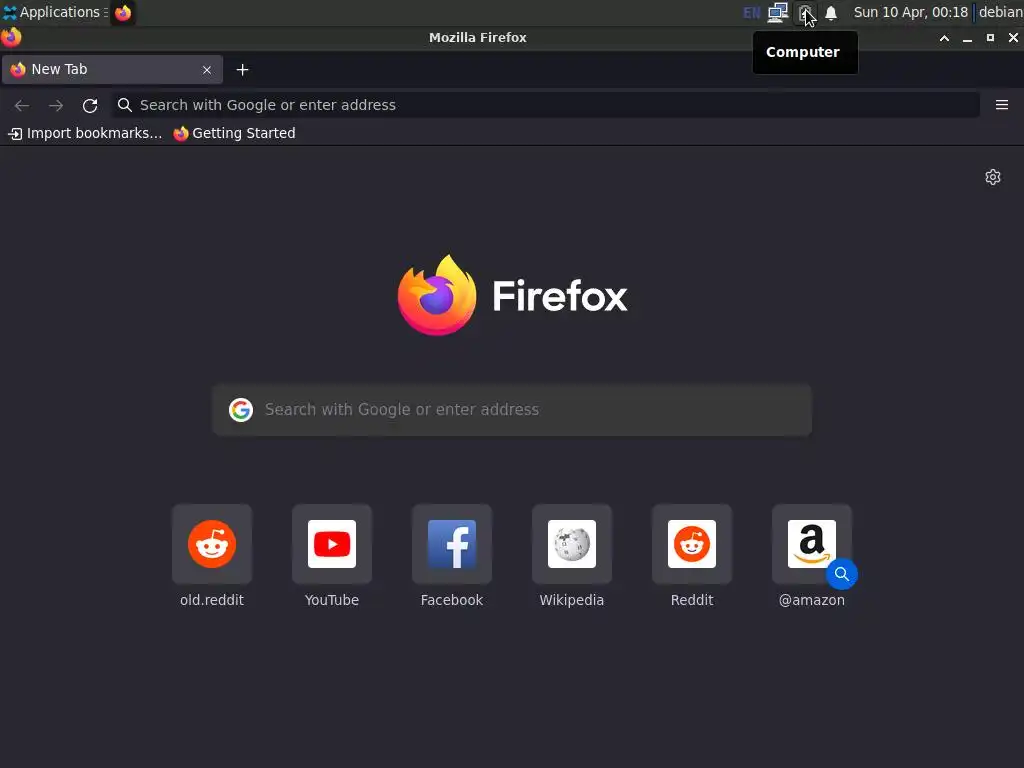Open the debian user menu
1024x768 pixels.
click(x=1000, y=12)
